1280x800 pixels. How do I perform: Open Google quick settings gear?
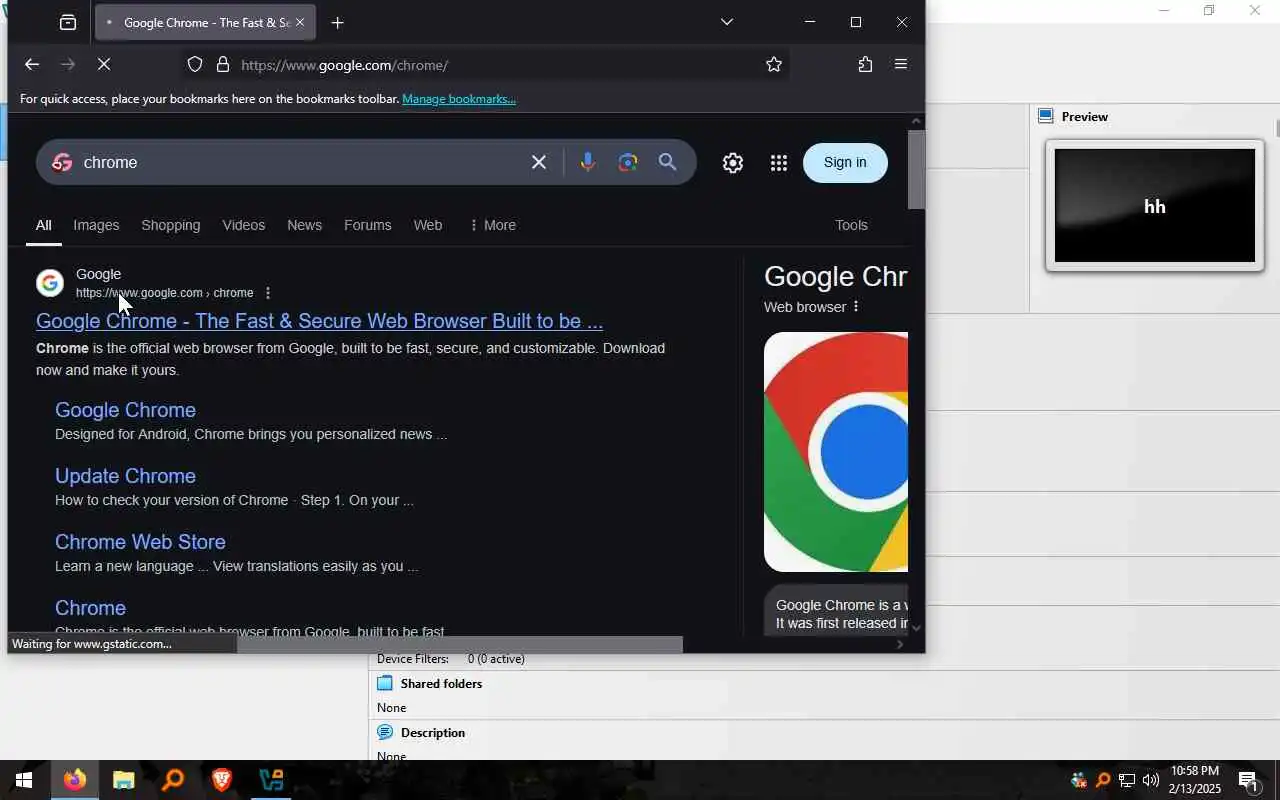coord(733,163)
